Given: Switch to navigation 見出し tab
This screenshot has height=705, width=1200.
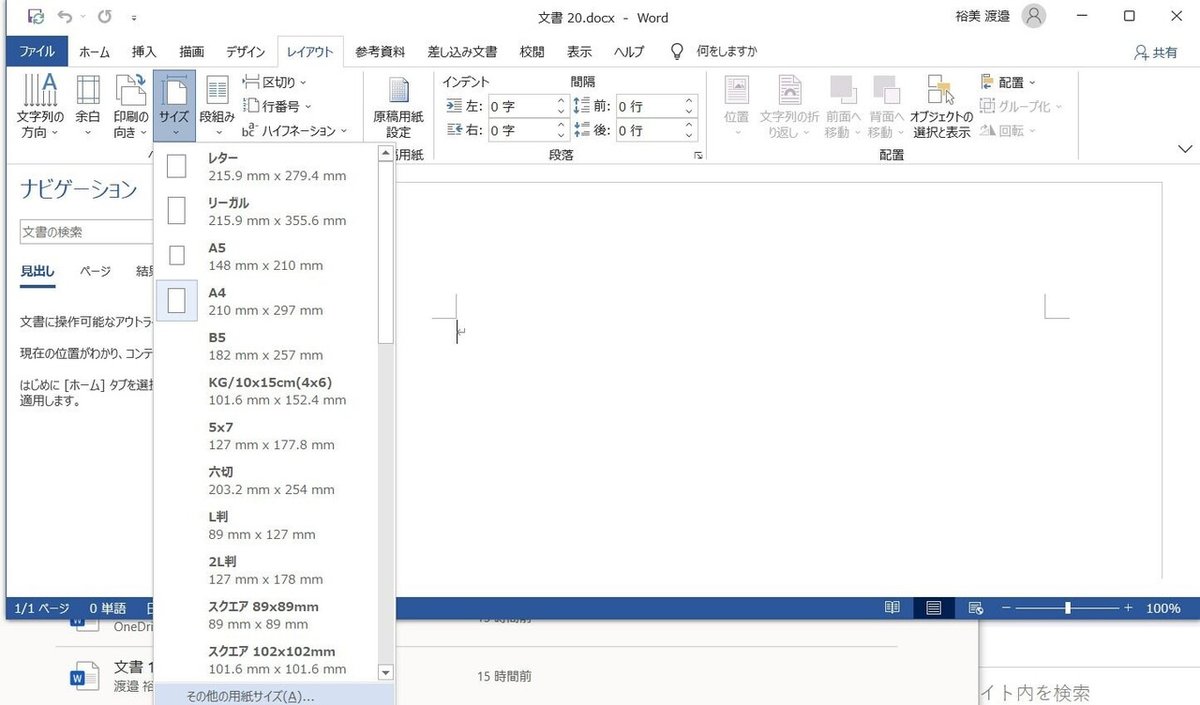Looking at the screenshot, I should (37, 271).
